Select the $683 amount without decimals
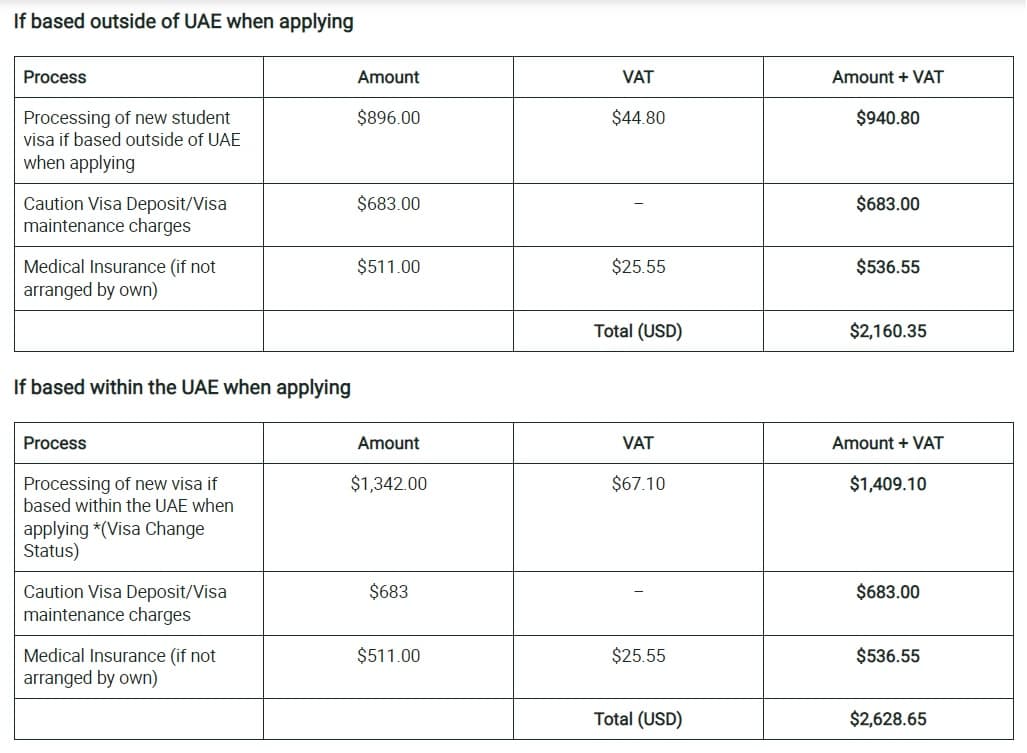The image size is (1027, 753). point(388,592)
